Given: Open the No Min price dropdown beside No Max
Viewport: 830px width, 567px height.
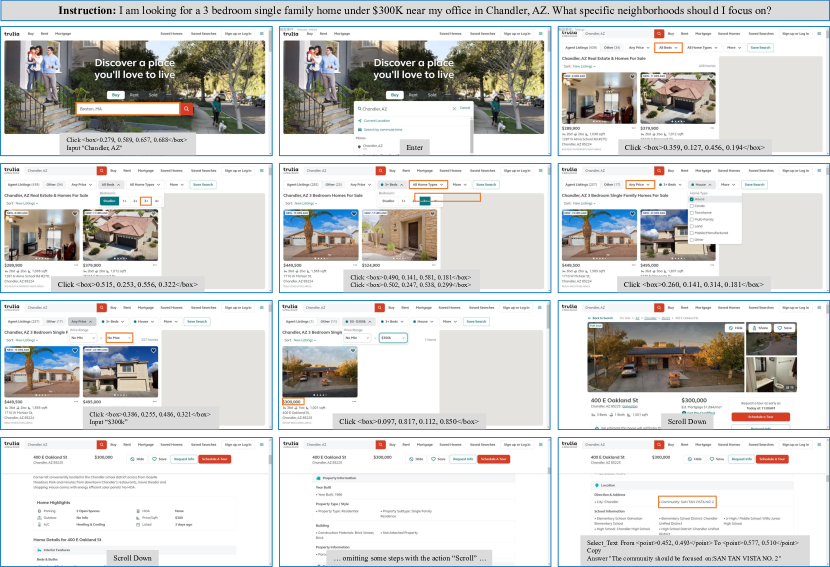Looking at the screenshot, I should (83, 338).
